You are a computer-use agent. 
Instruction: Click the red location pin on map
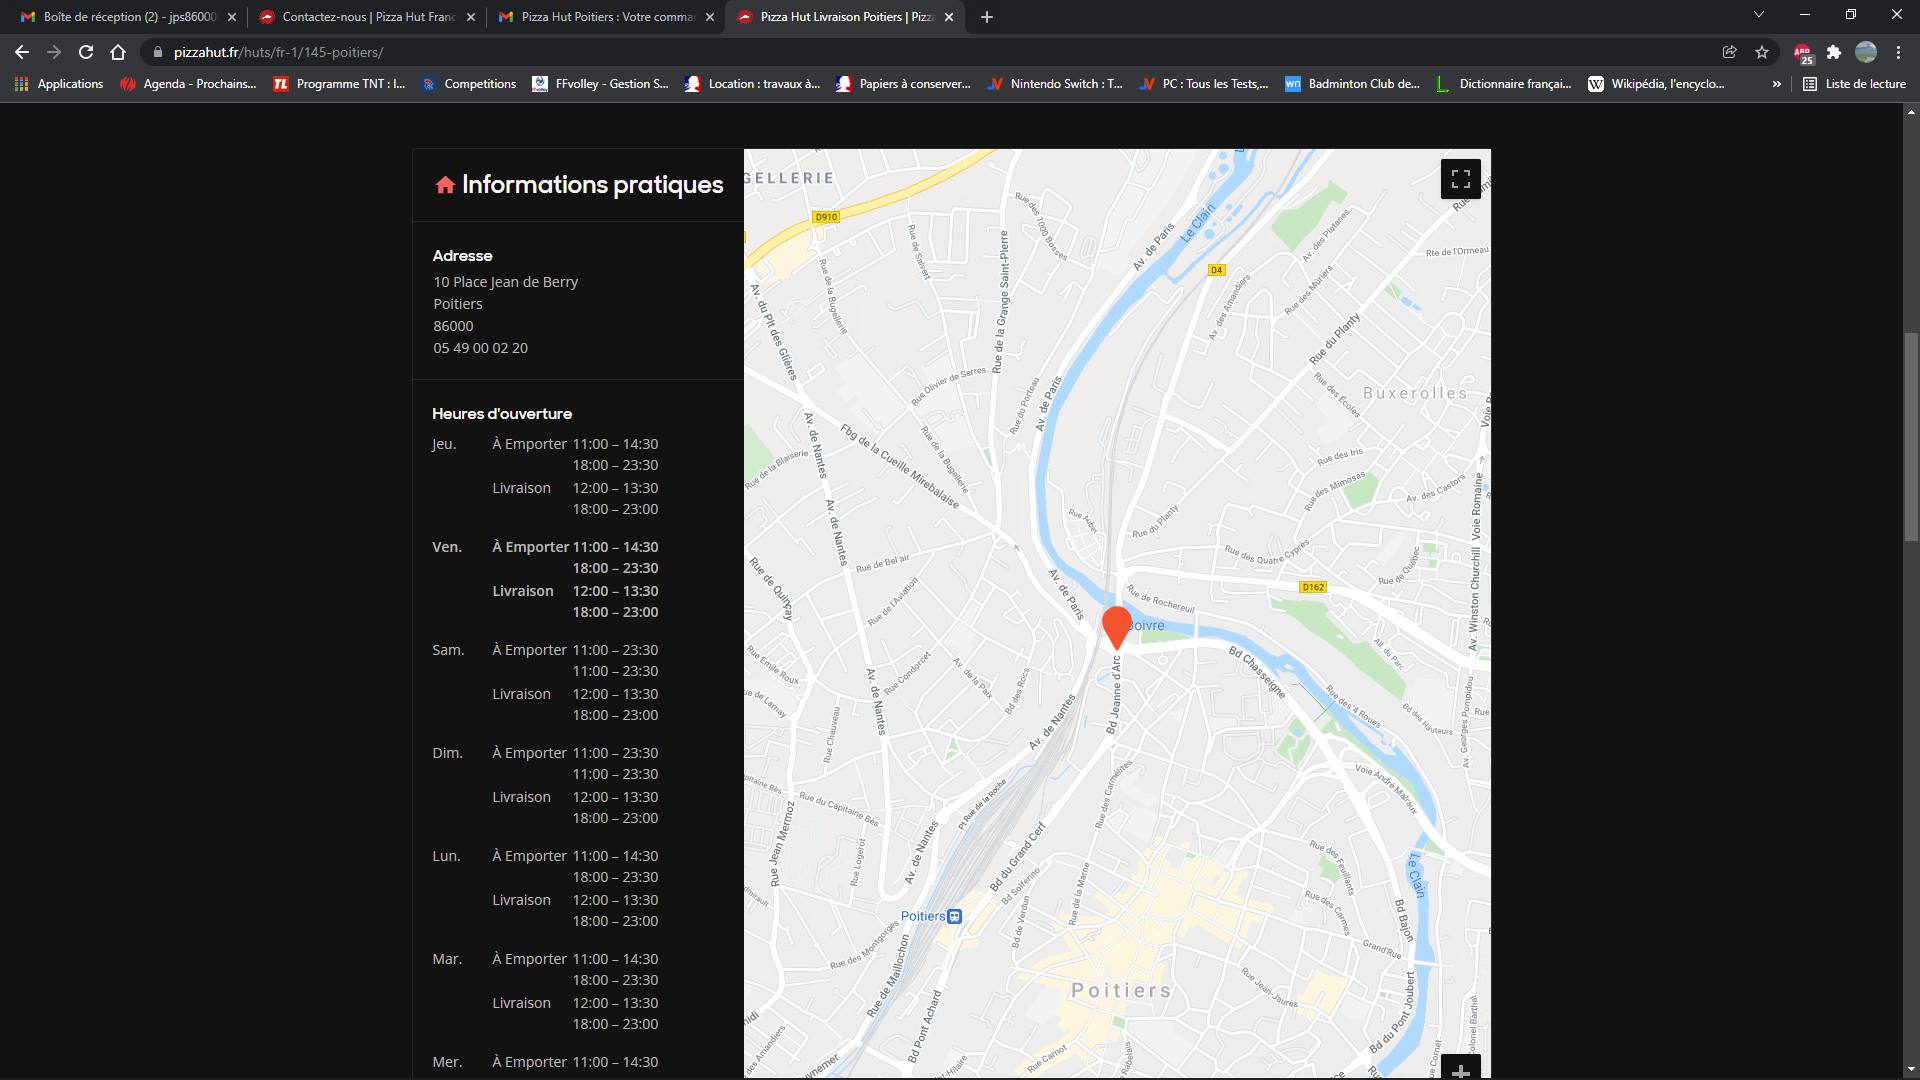1116,625
